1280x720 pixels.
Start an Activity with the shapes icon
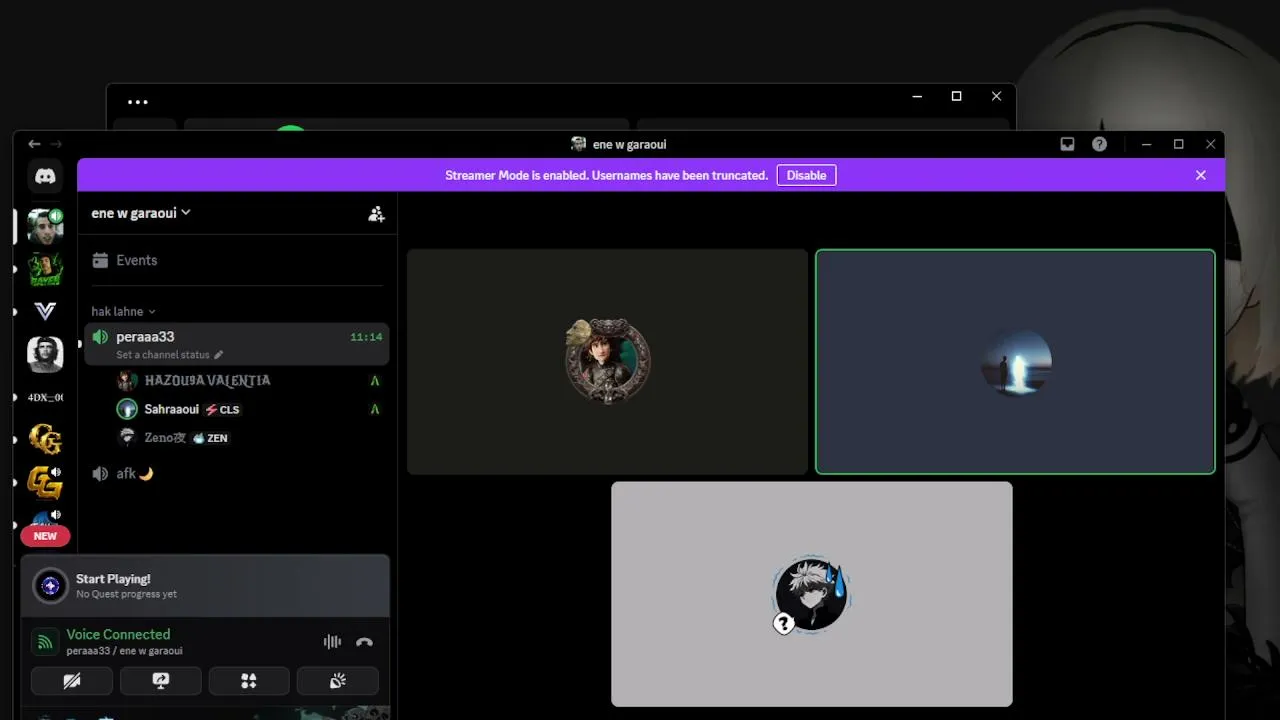point(249,681)
